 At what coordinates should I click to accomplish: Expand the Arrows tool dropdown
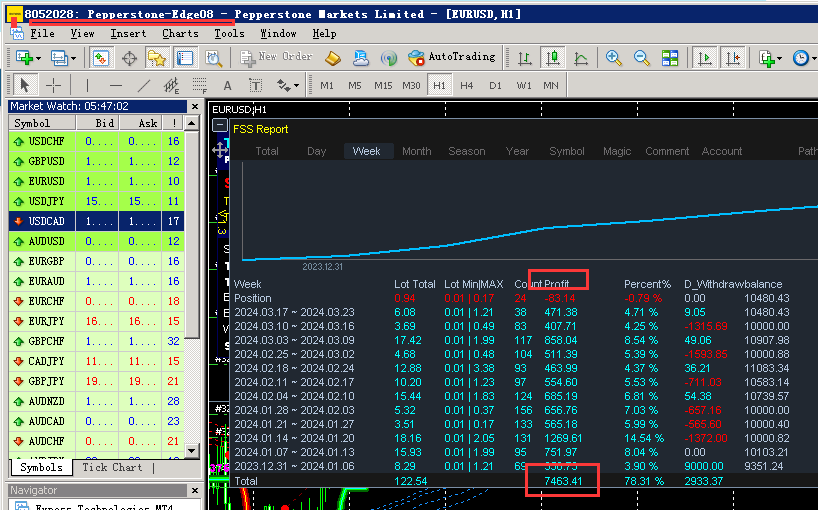pos(296,86)
